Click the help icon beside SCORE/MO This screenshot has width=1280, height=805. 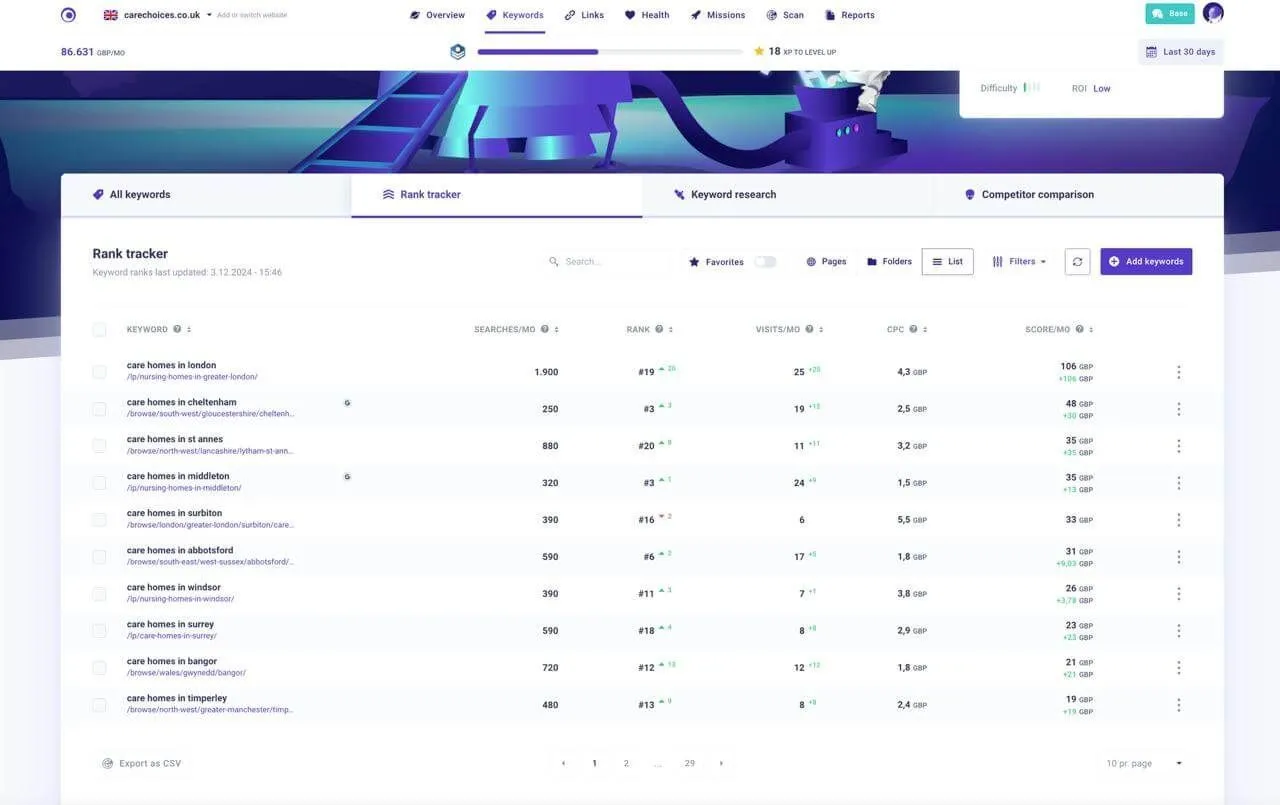coord(1079,330)
